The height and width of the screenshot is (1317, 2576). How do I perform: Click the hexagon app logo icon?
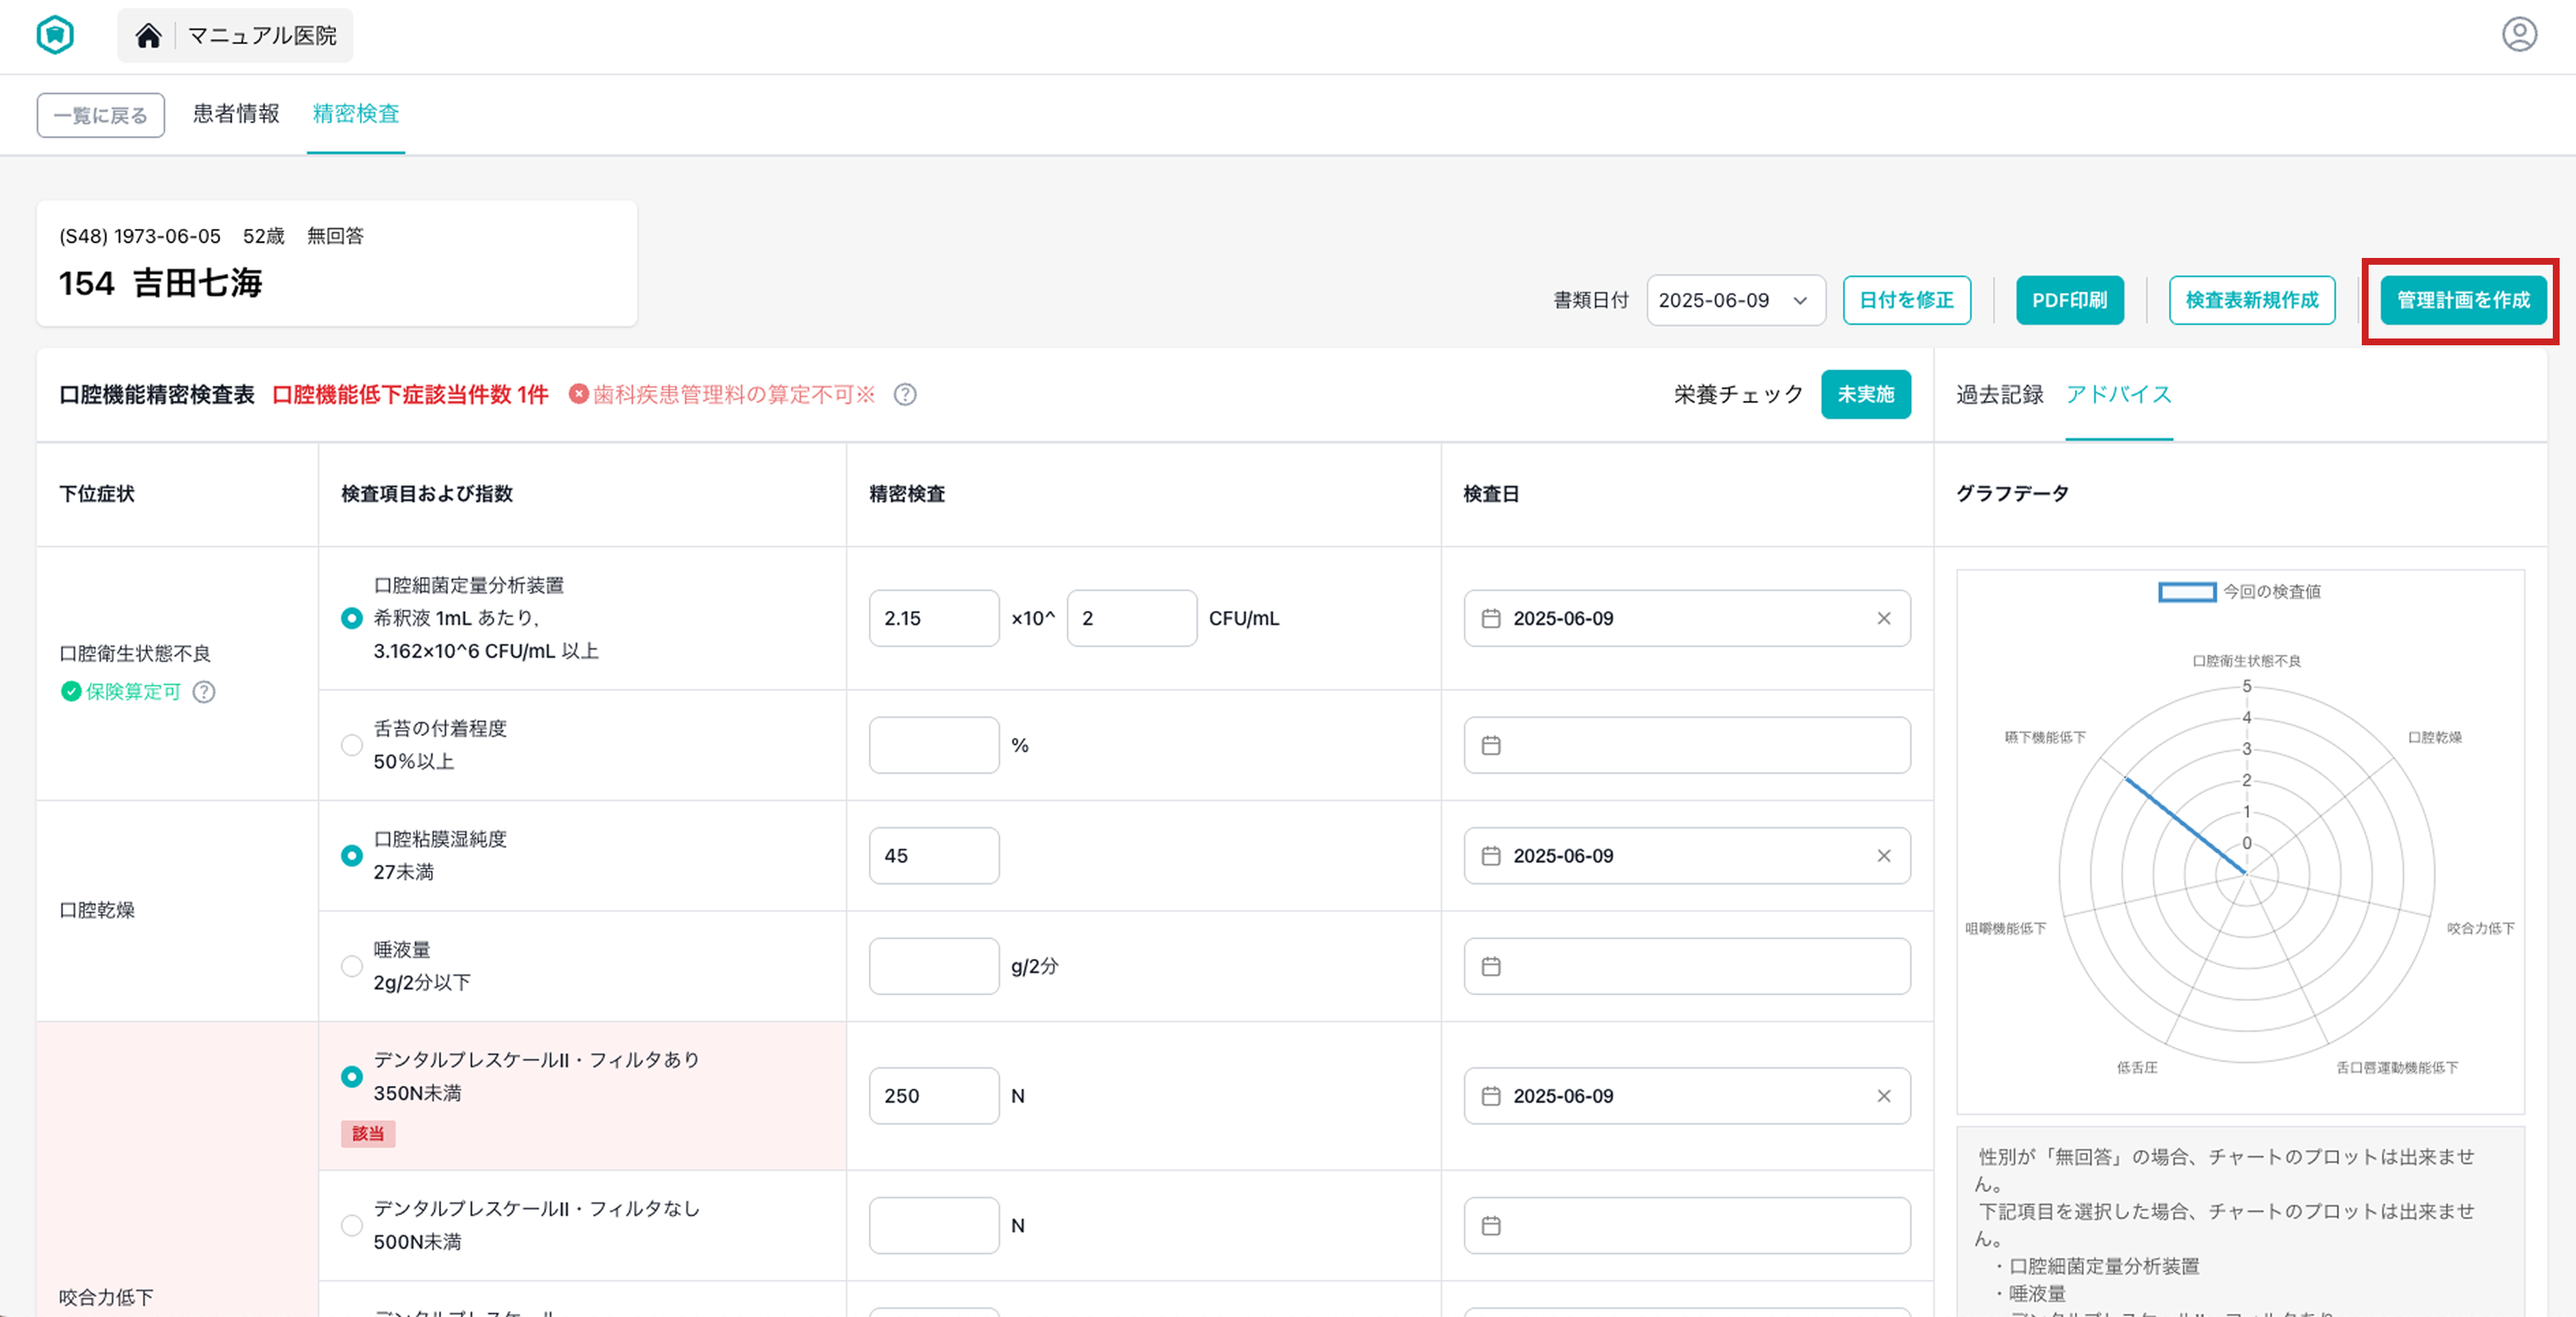[x=55, y=35]
